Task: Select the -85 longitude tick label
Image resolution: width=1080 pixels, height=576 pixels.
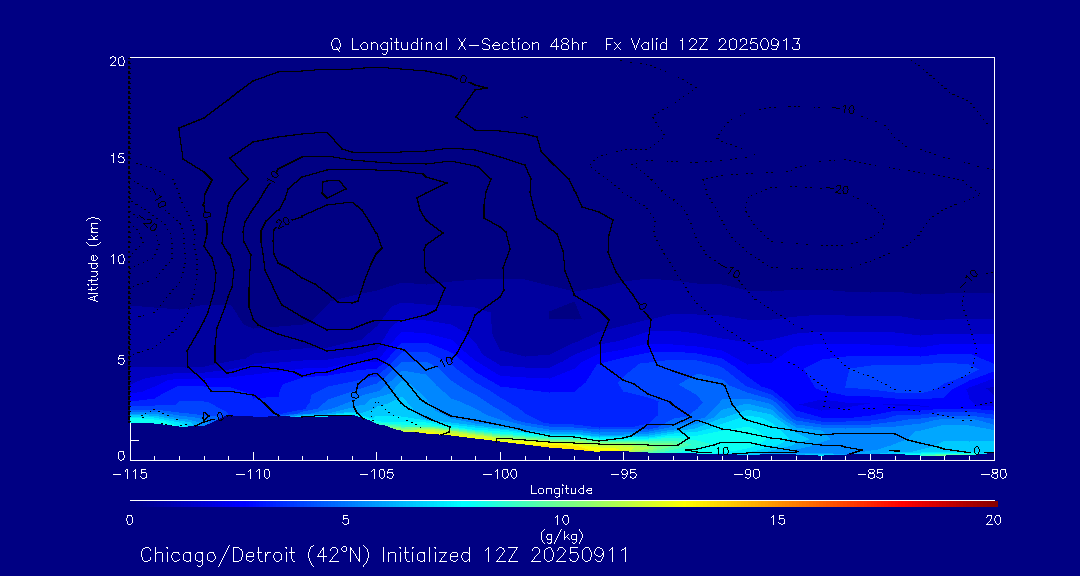Action: pyautogui.click(x=871, y=475)
